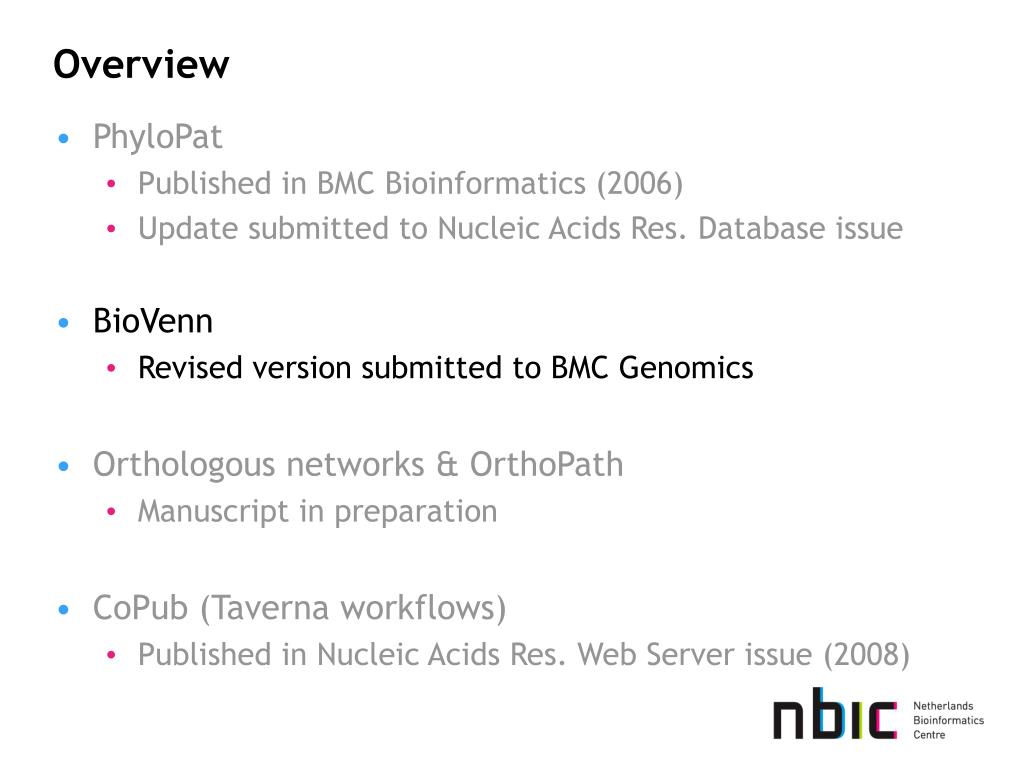
Task: Select 'CoPub (Taverna workflows)' heading
Action: [x=299, y=609]
